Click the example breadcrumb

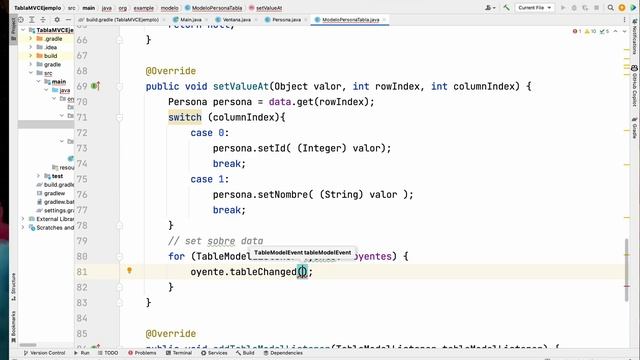tap(144, 8)
